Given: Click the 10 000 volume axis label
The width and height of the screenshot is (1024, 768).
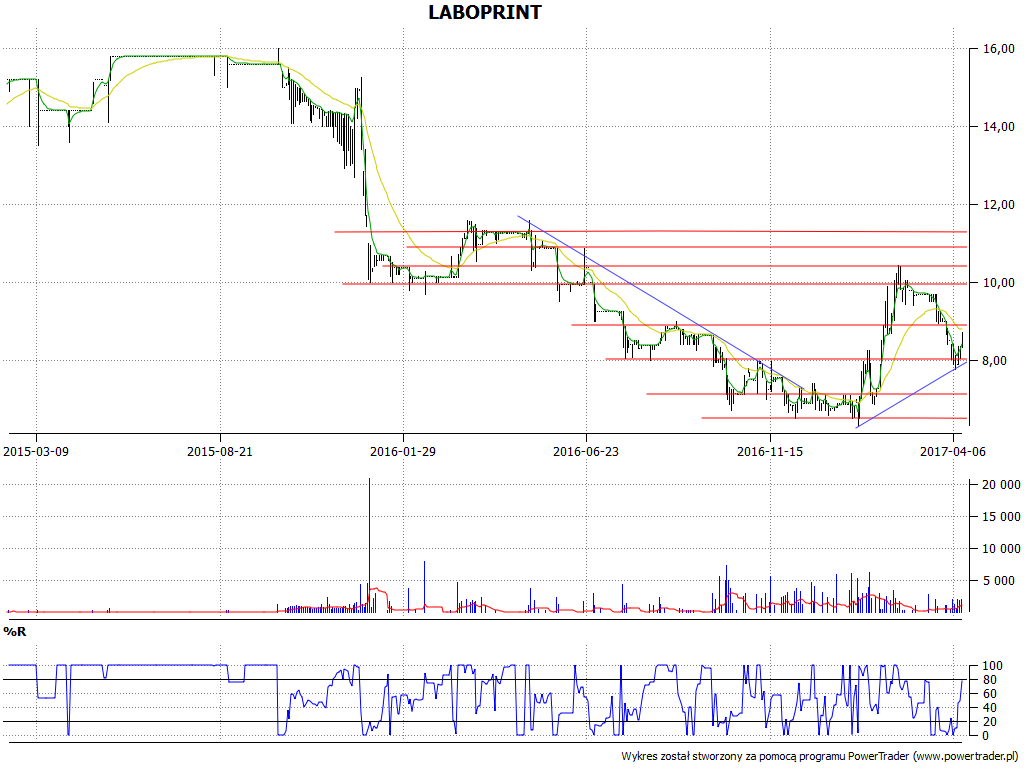Looking at the screenshot, I should point(1002,549).
